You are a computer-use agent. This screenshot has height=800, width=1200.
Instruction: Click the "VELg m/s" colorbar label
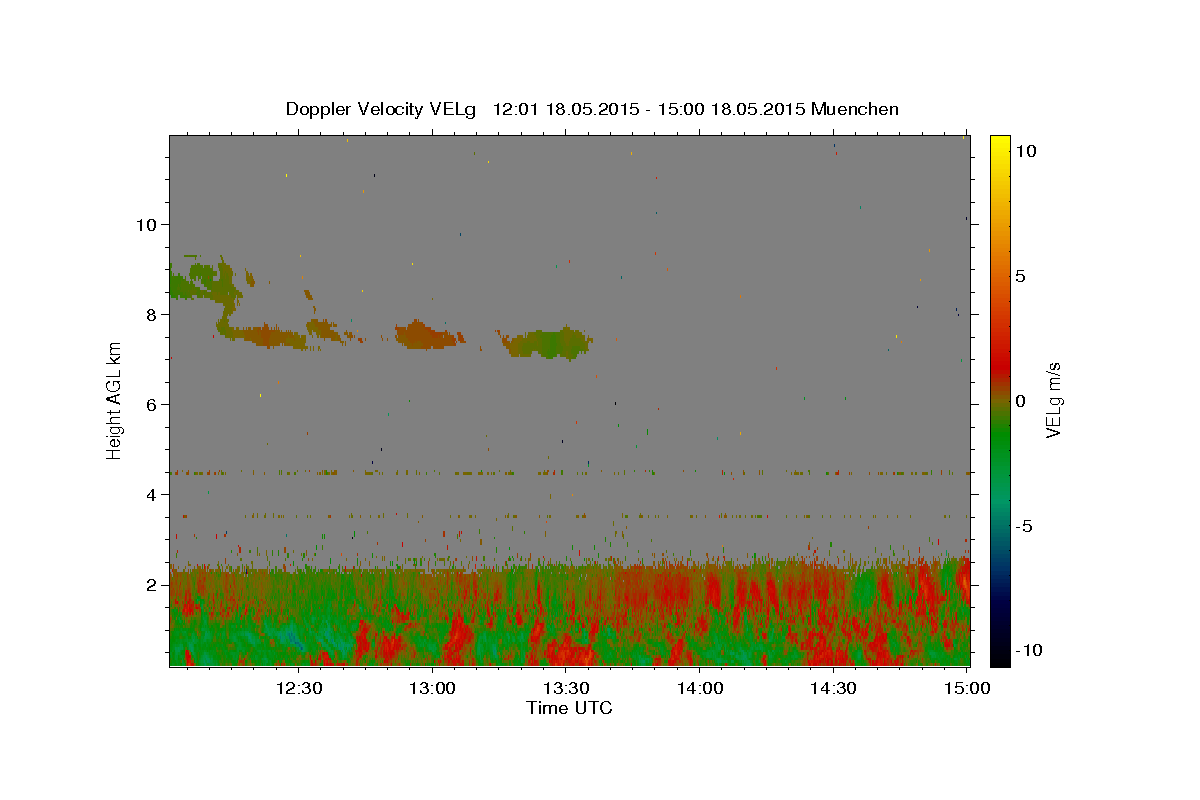1053,400
